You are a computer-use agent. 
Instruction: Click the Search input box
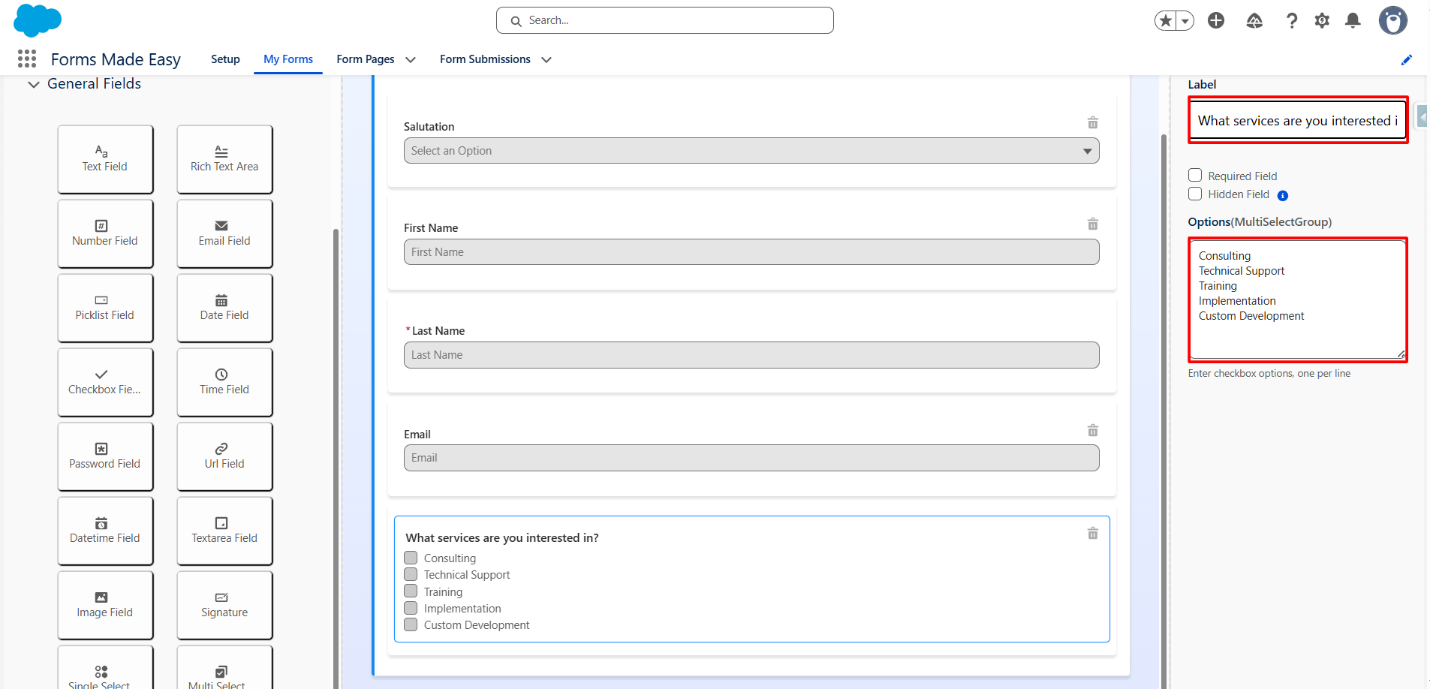tap(665, 20)
